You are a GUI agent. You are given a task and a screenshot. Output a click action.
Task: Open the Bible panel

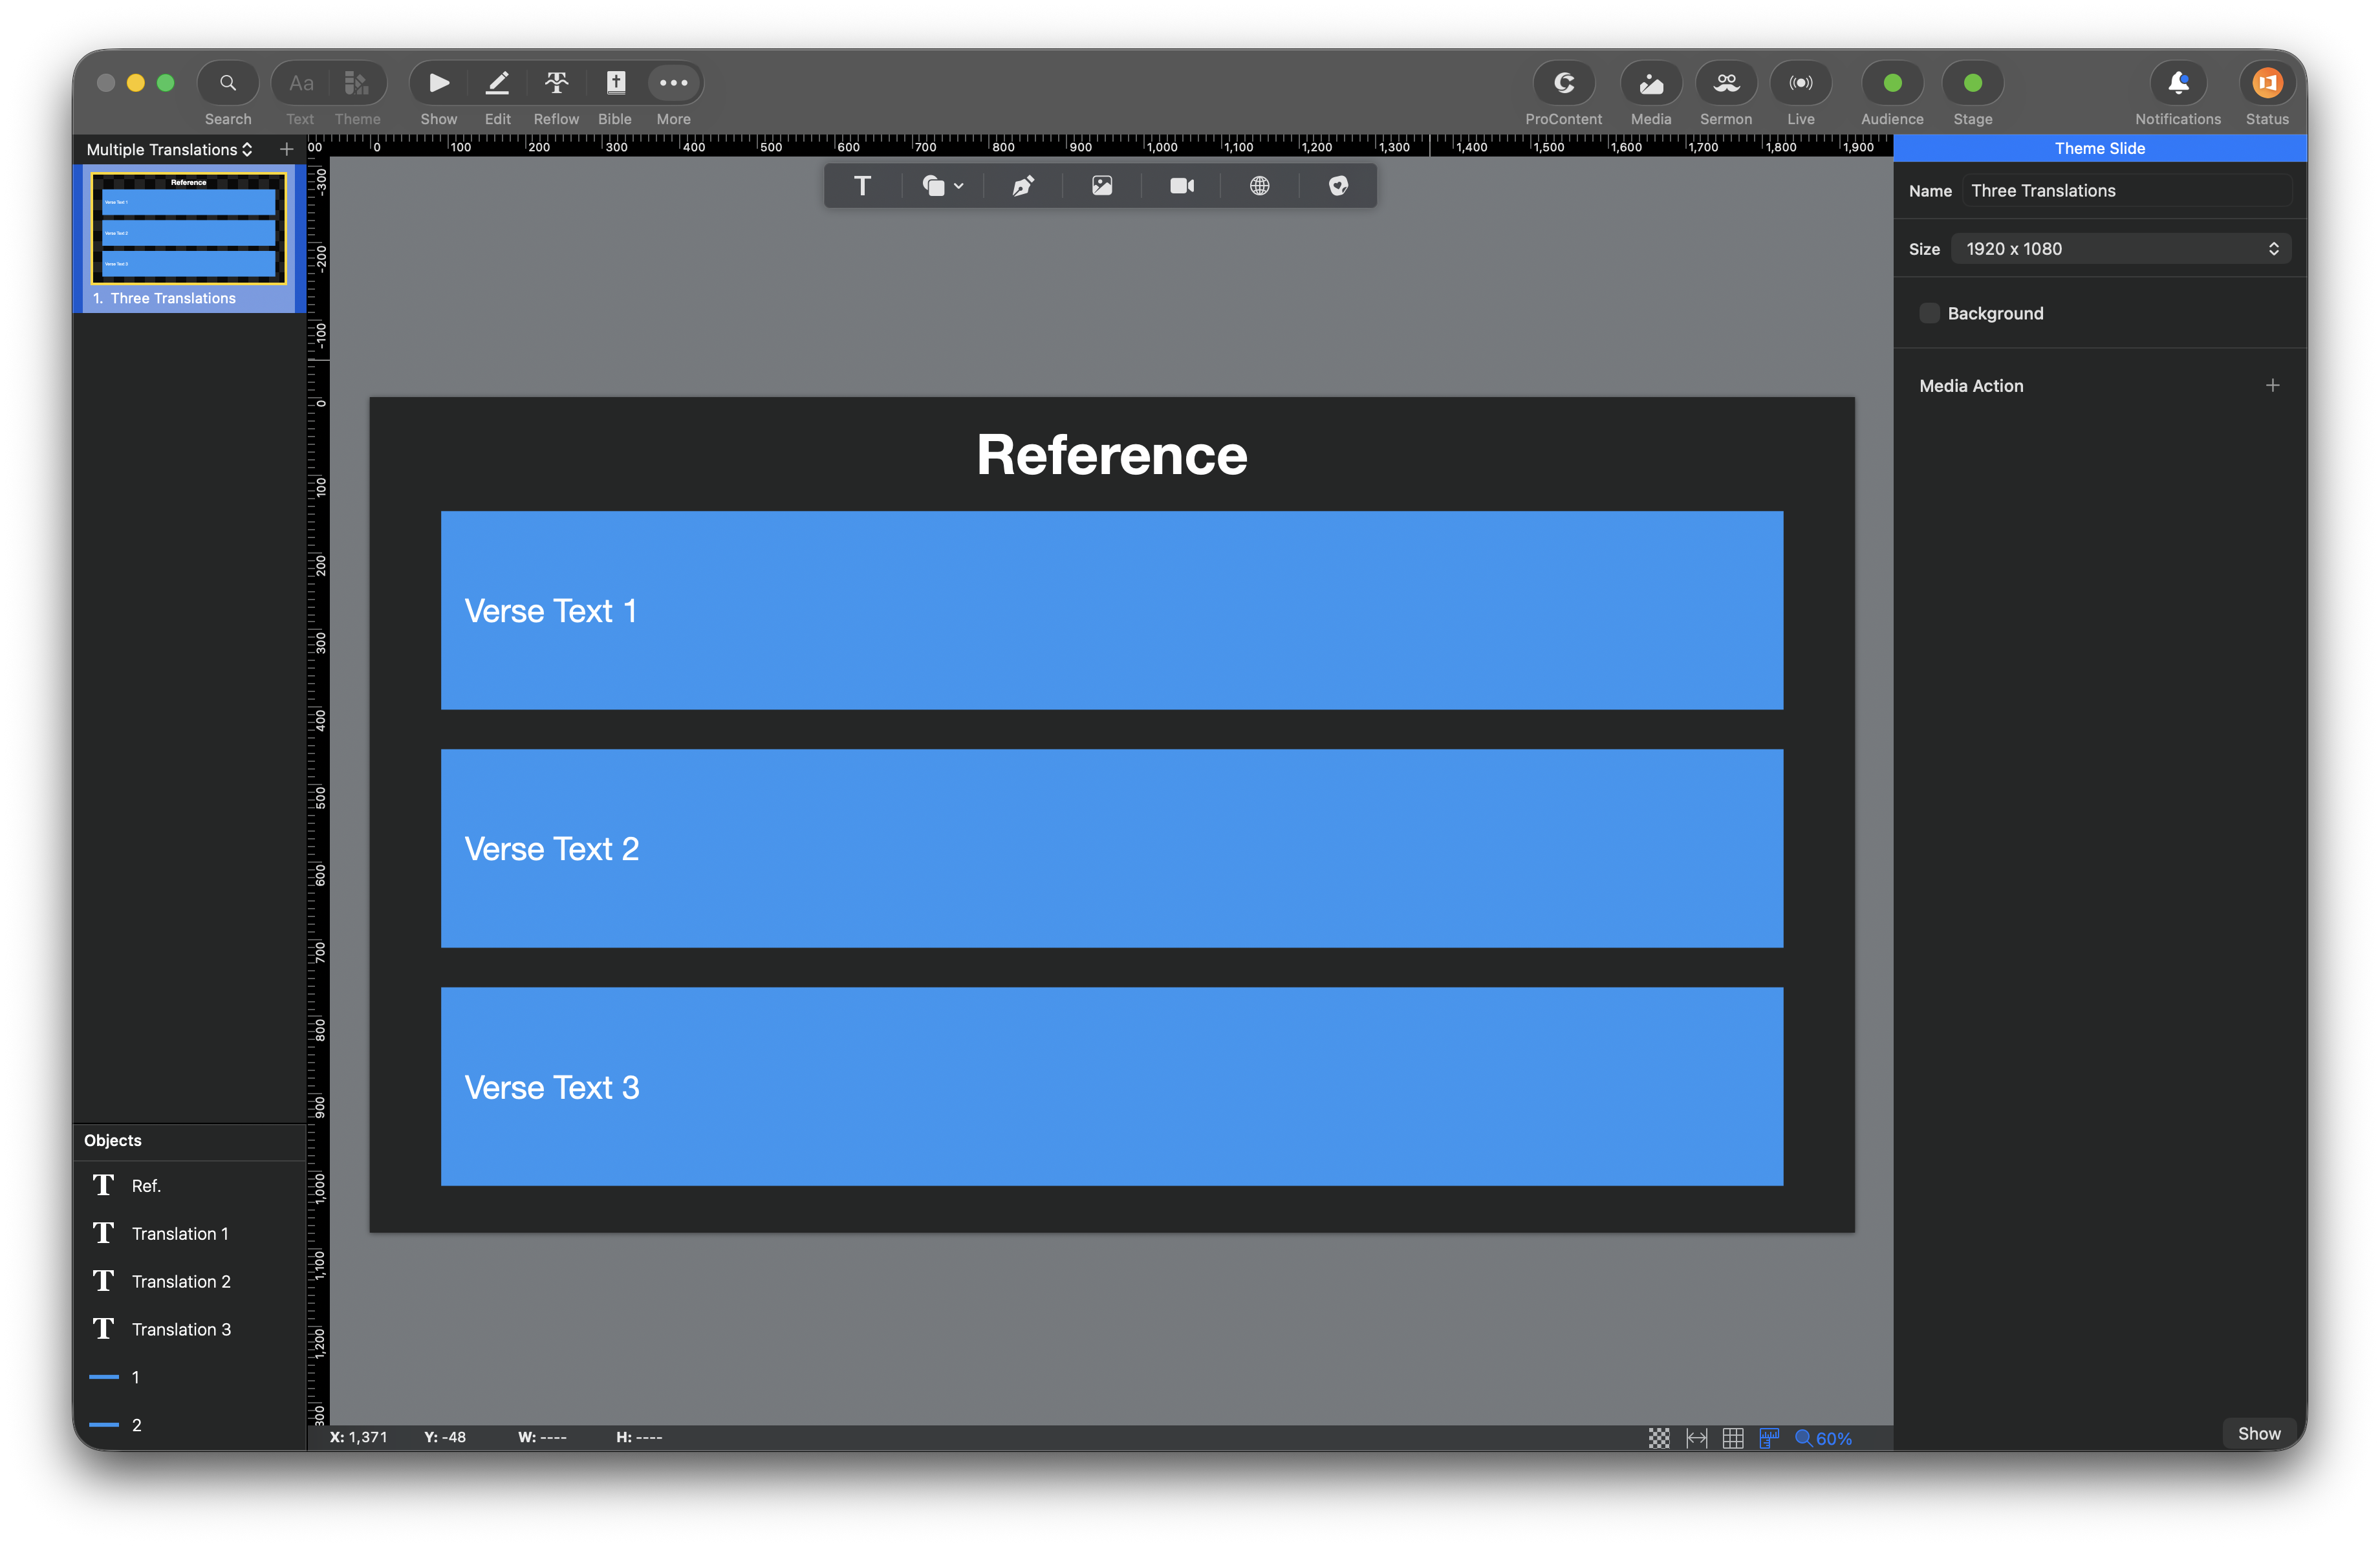tap(615, 83)
